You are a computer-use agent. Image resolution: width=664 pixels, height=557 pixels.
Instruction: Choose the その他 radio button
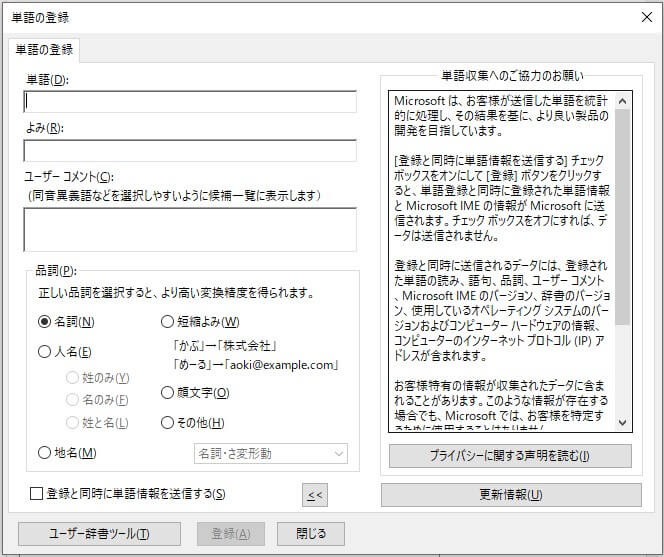[167, 423]
